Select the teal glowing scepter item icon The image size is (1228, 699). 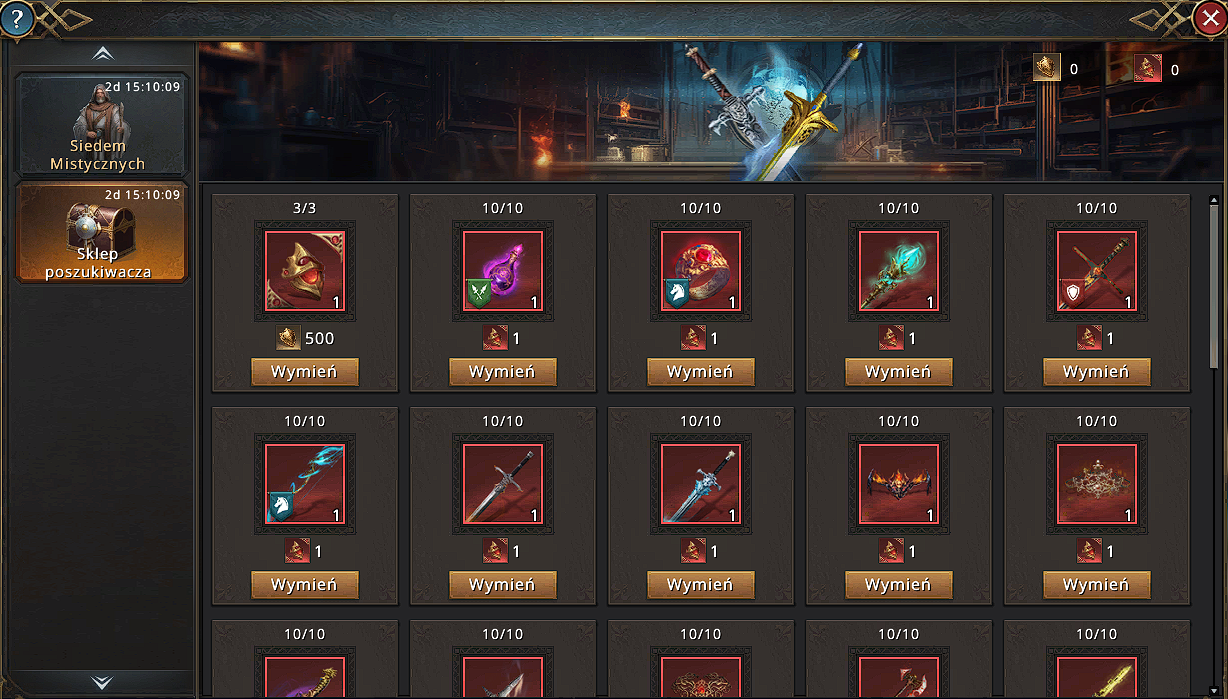899,272
